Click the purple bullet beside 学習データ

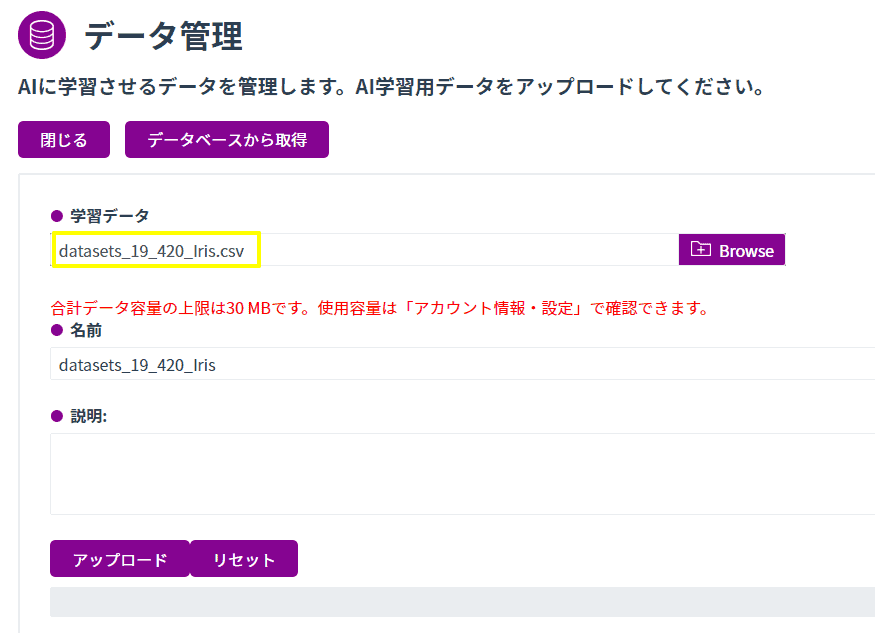tap(56, 216)
